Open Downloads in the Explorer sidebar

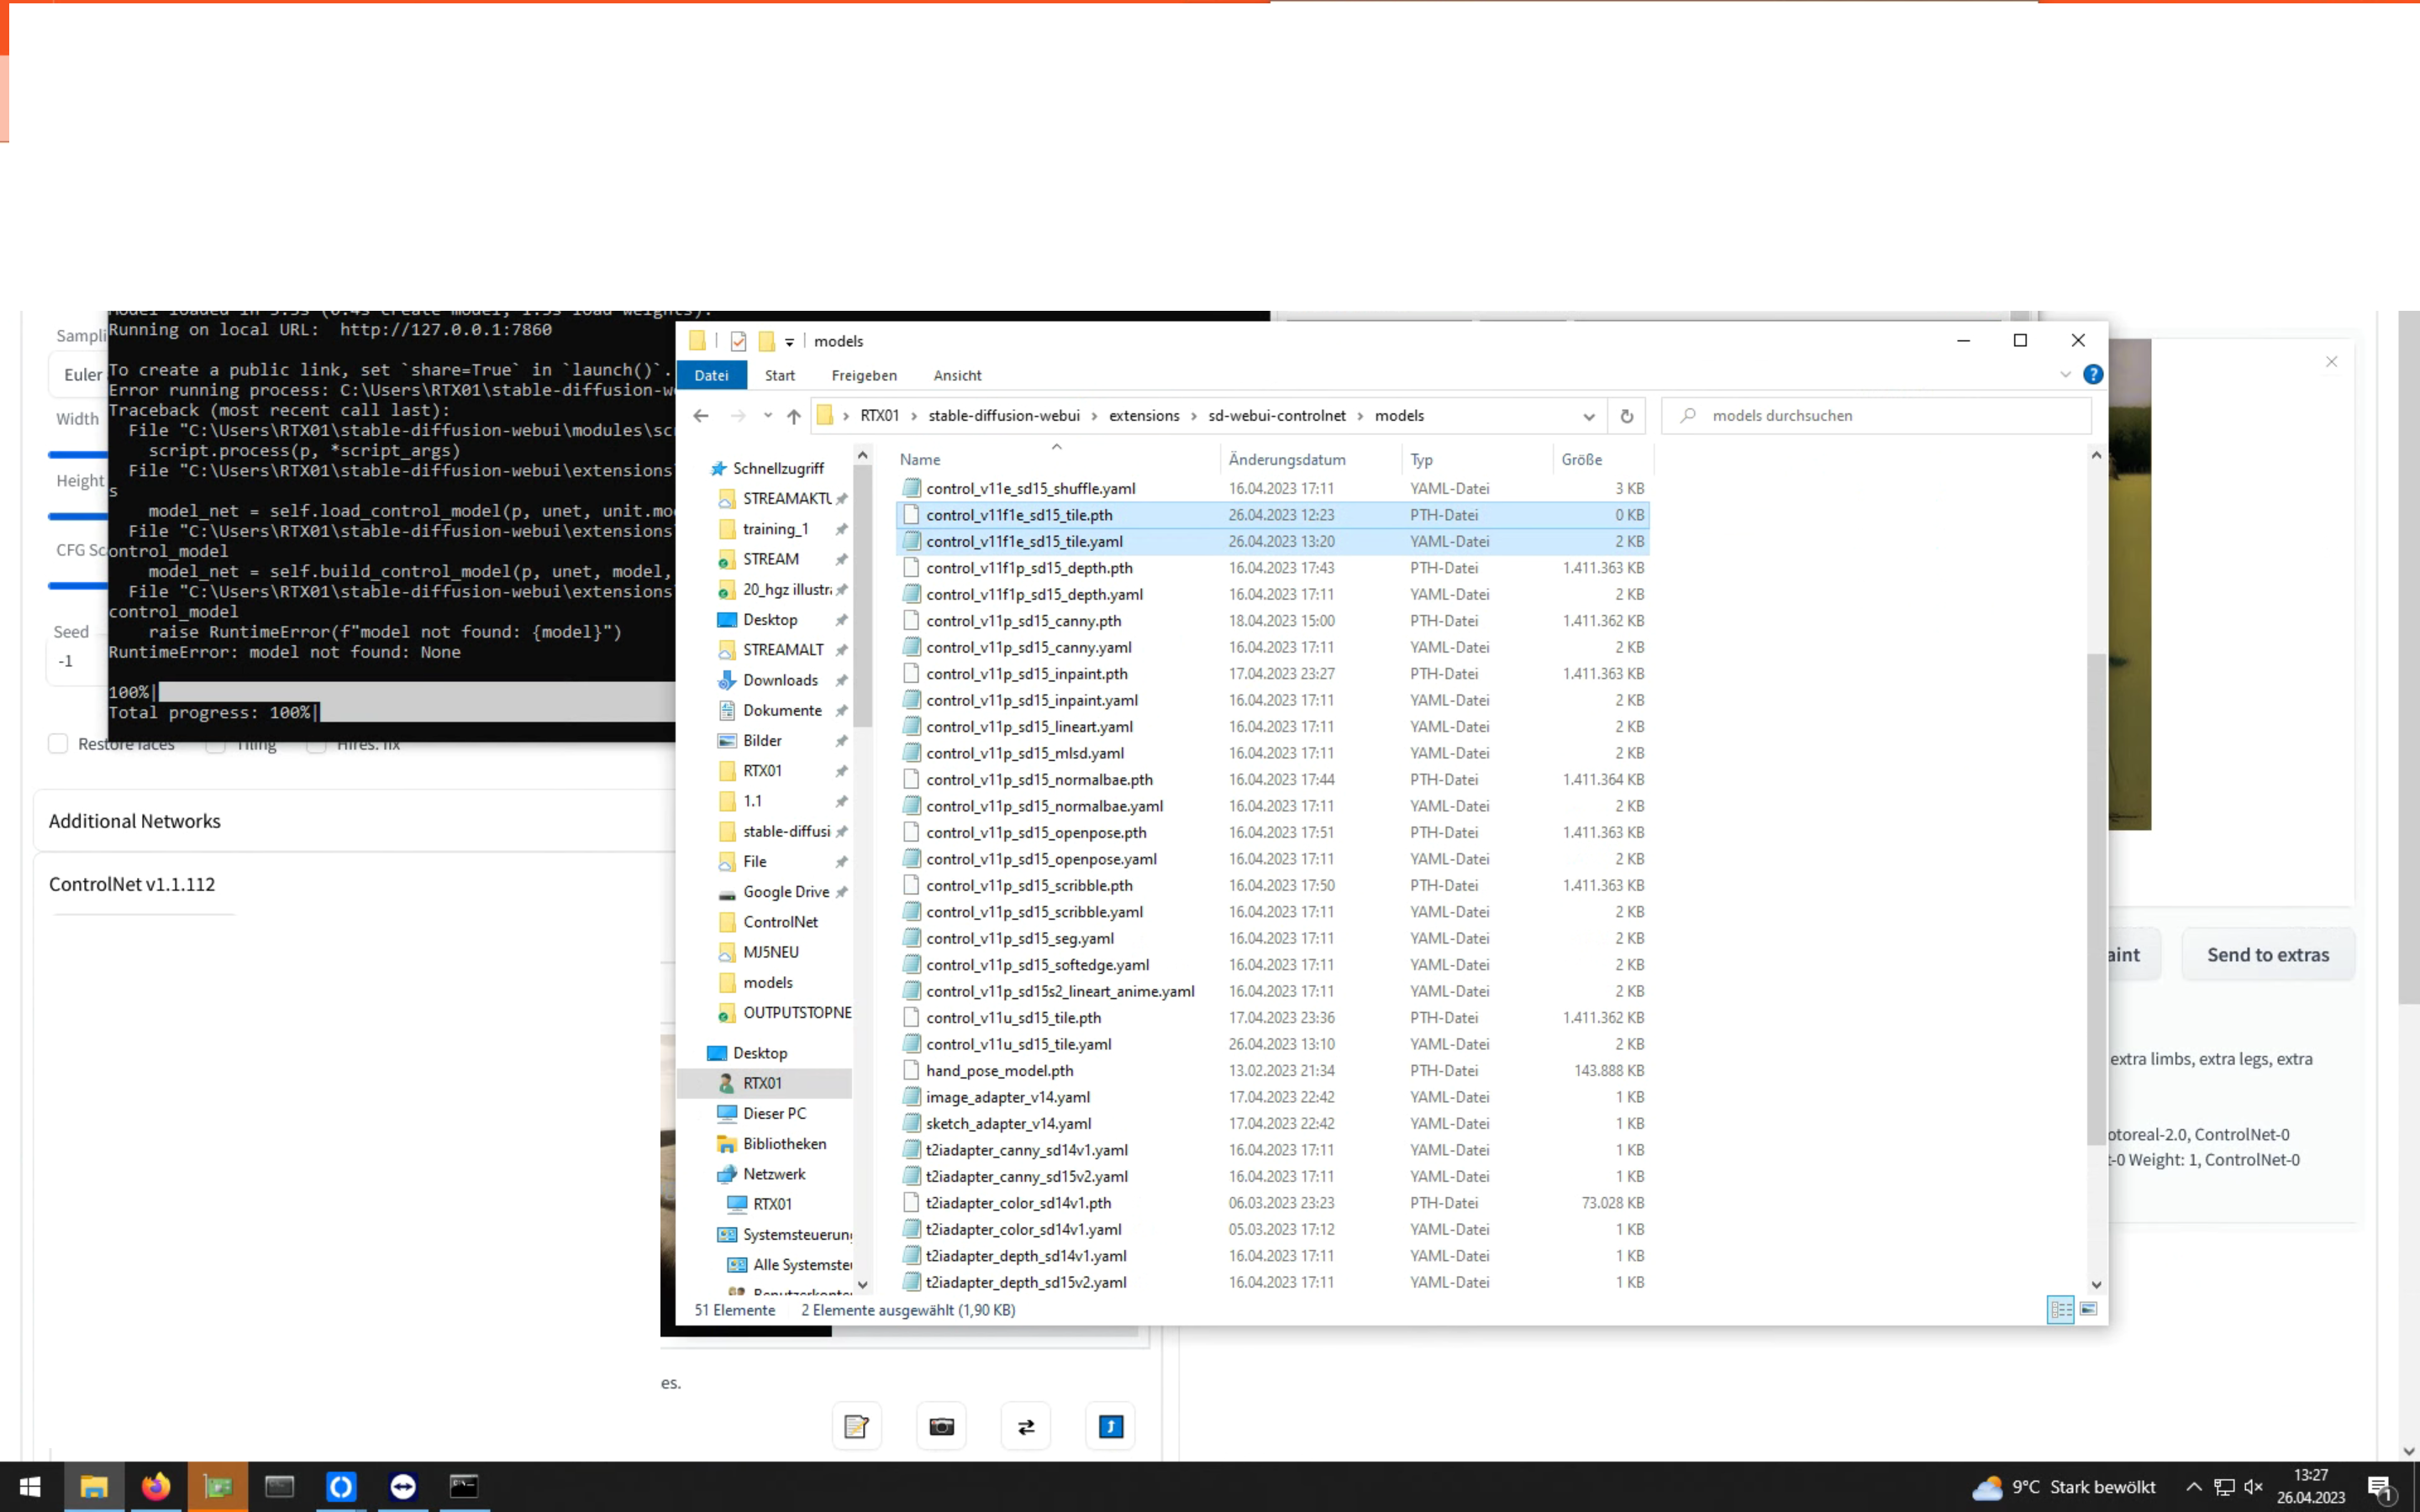(780, 680)
